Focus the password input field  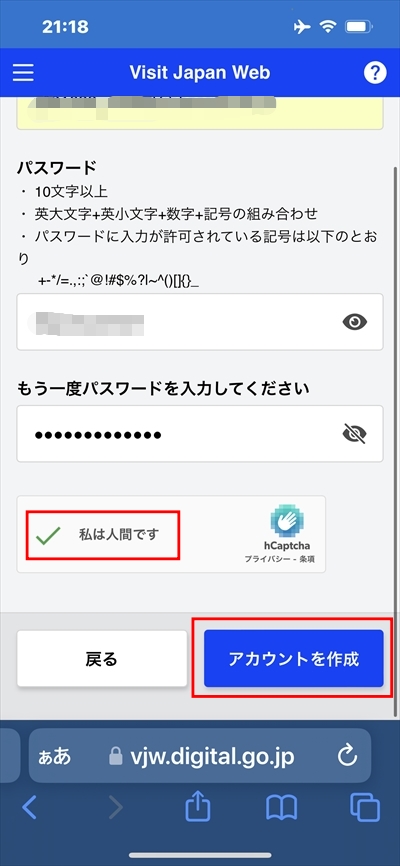pos(200,322)
